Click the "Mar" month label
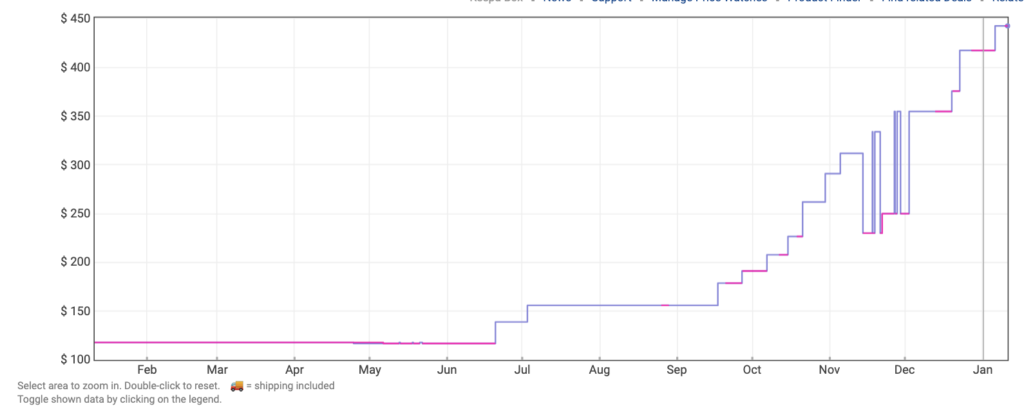 [x=217, y=371]
